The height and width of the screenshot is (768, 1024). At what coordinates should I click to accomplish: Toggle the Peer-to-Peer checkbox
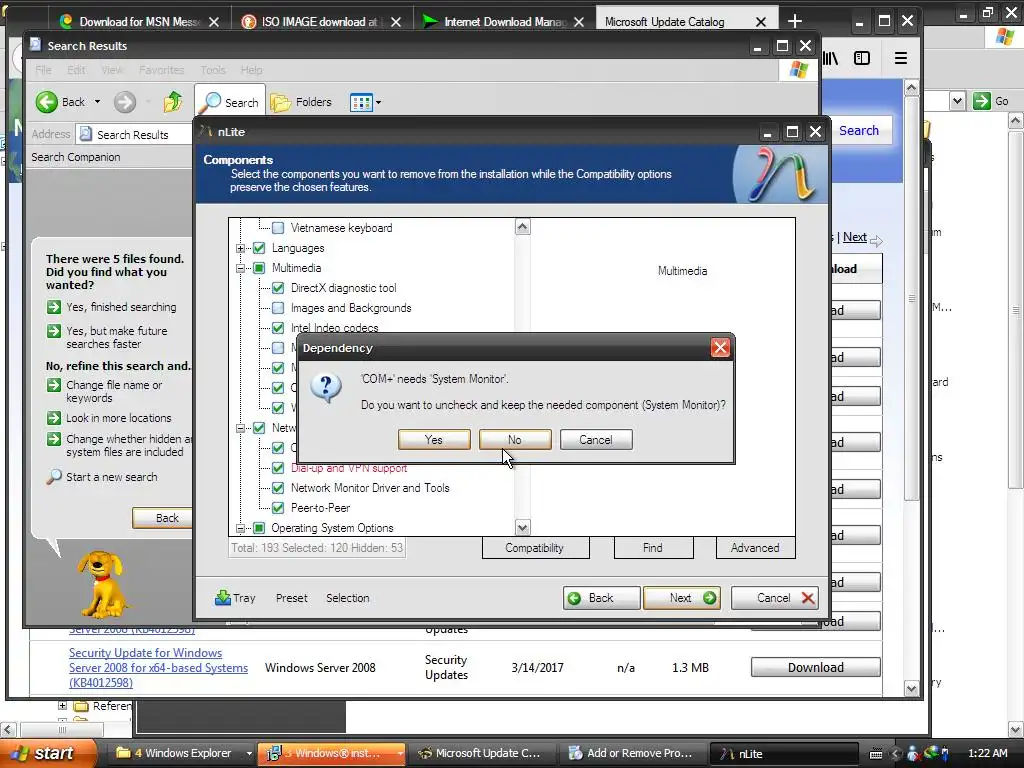pyautogui.click(x=278, y=508)
